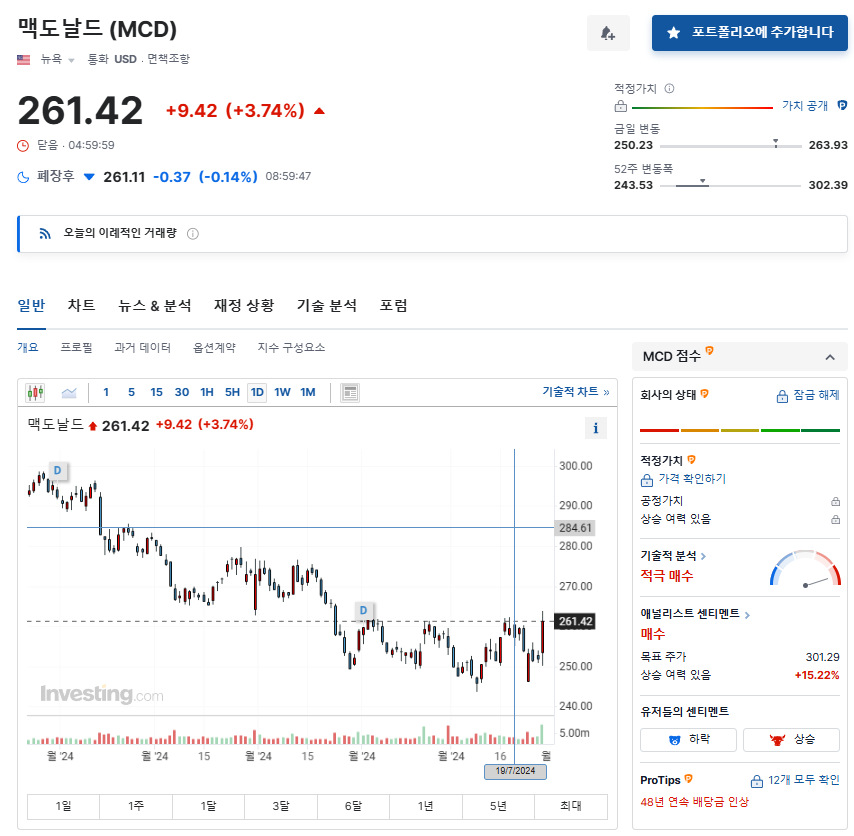
Task: Set chart interval to 30 minutes
Action: click(182, 392)
